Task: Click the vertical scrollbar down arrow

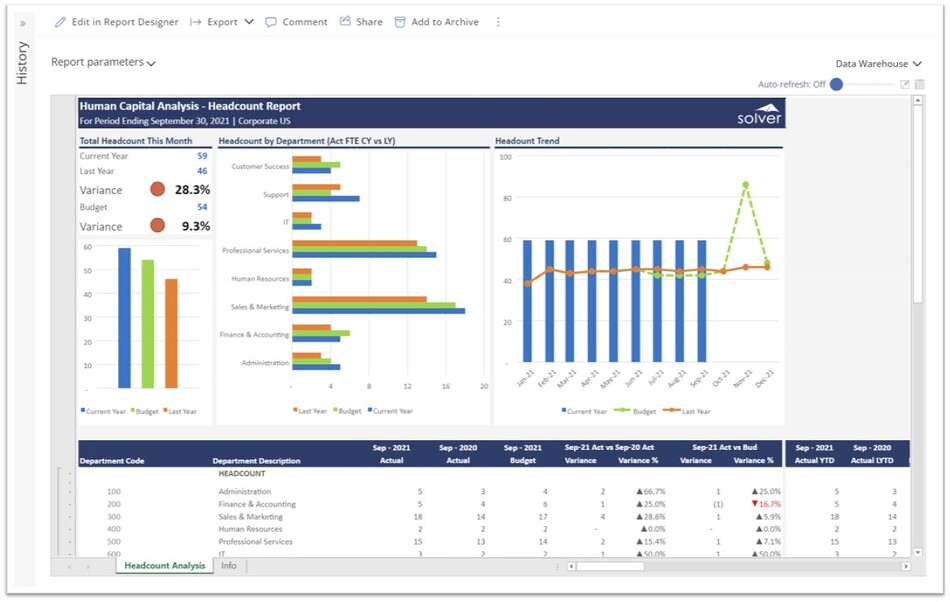Action: point(918,551)
